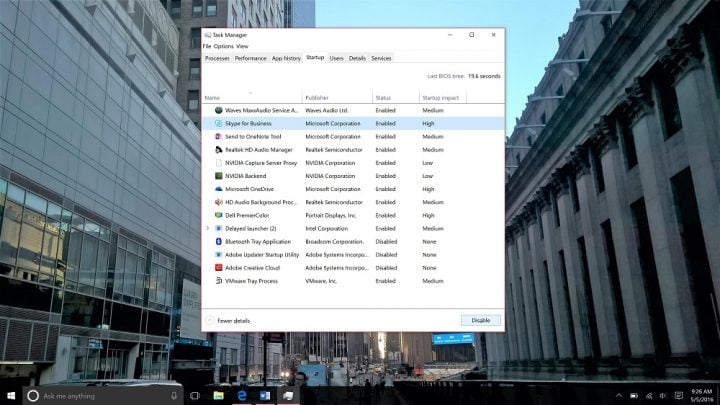This screenshot has height=405, width=720.
Task: Click the NVIDIA Capture Server Proxy icon
Action: 219,163
